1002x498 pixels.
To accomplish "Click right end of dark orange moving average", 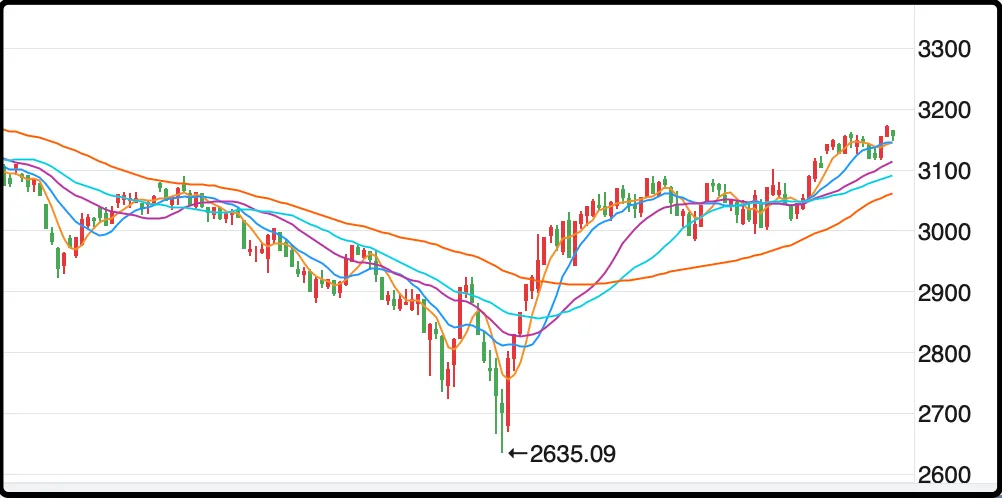I will click(891, 194).
